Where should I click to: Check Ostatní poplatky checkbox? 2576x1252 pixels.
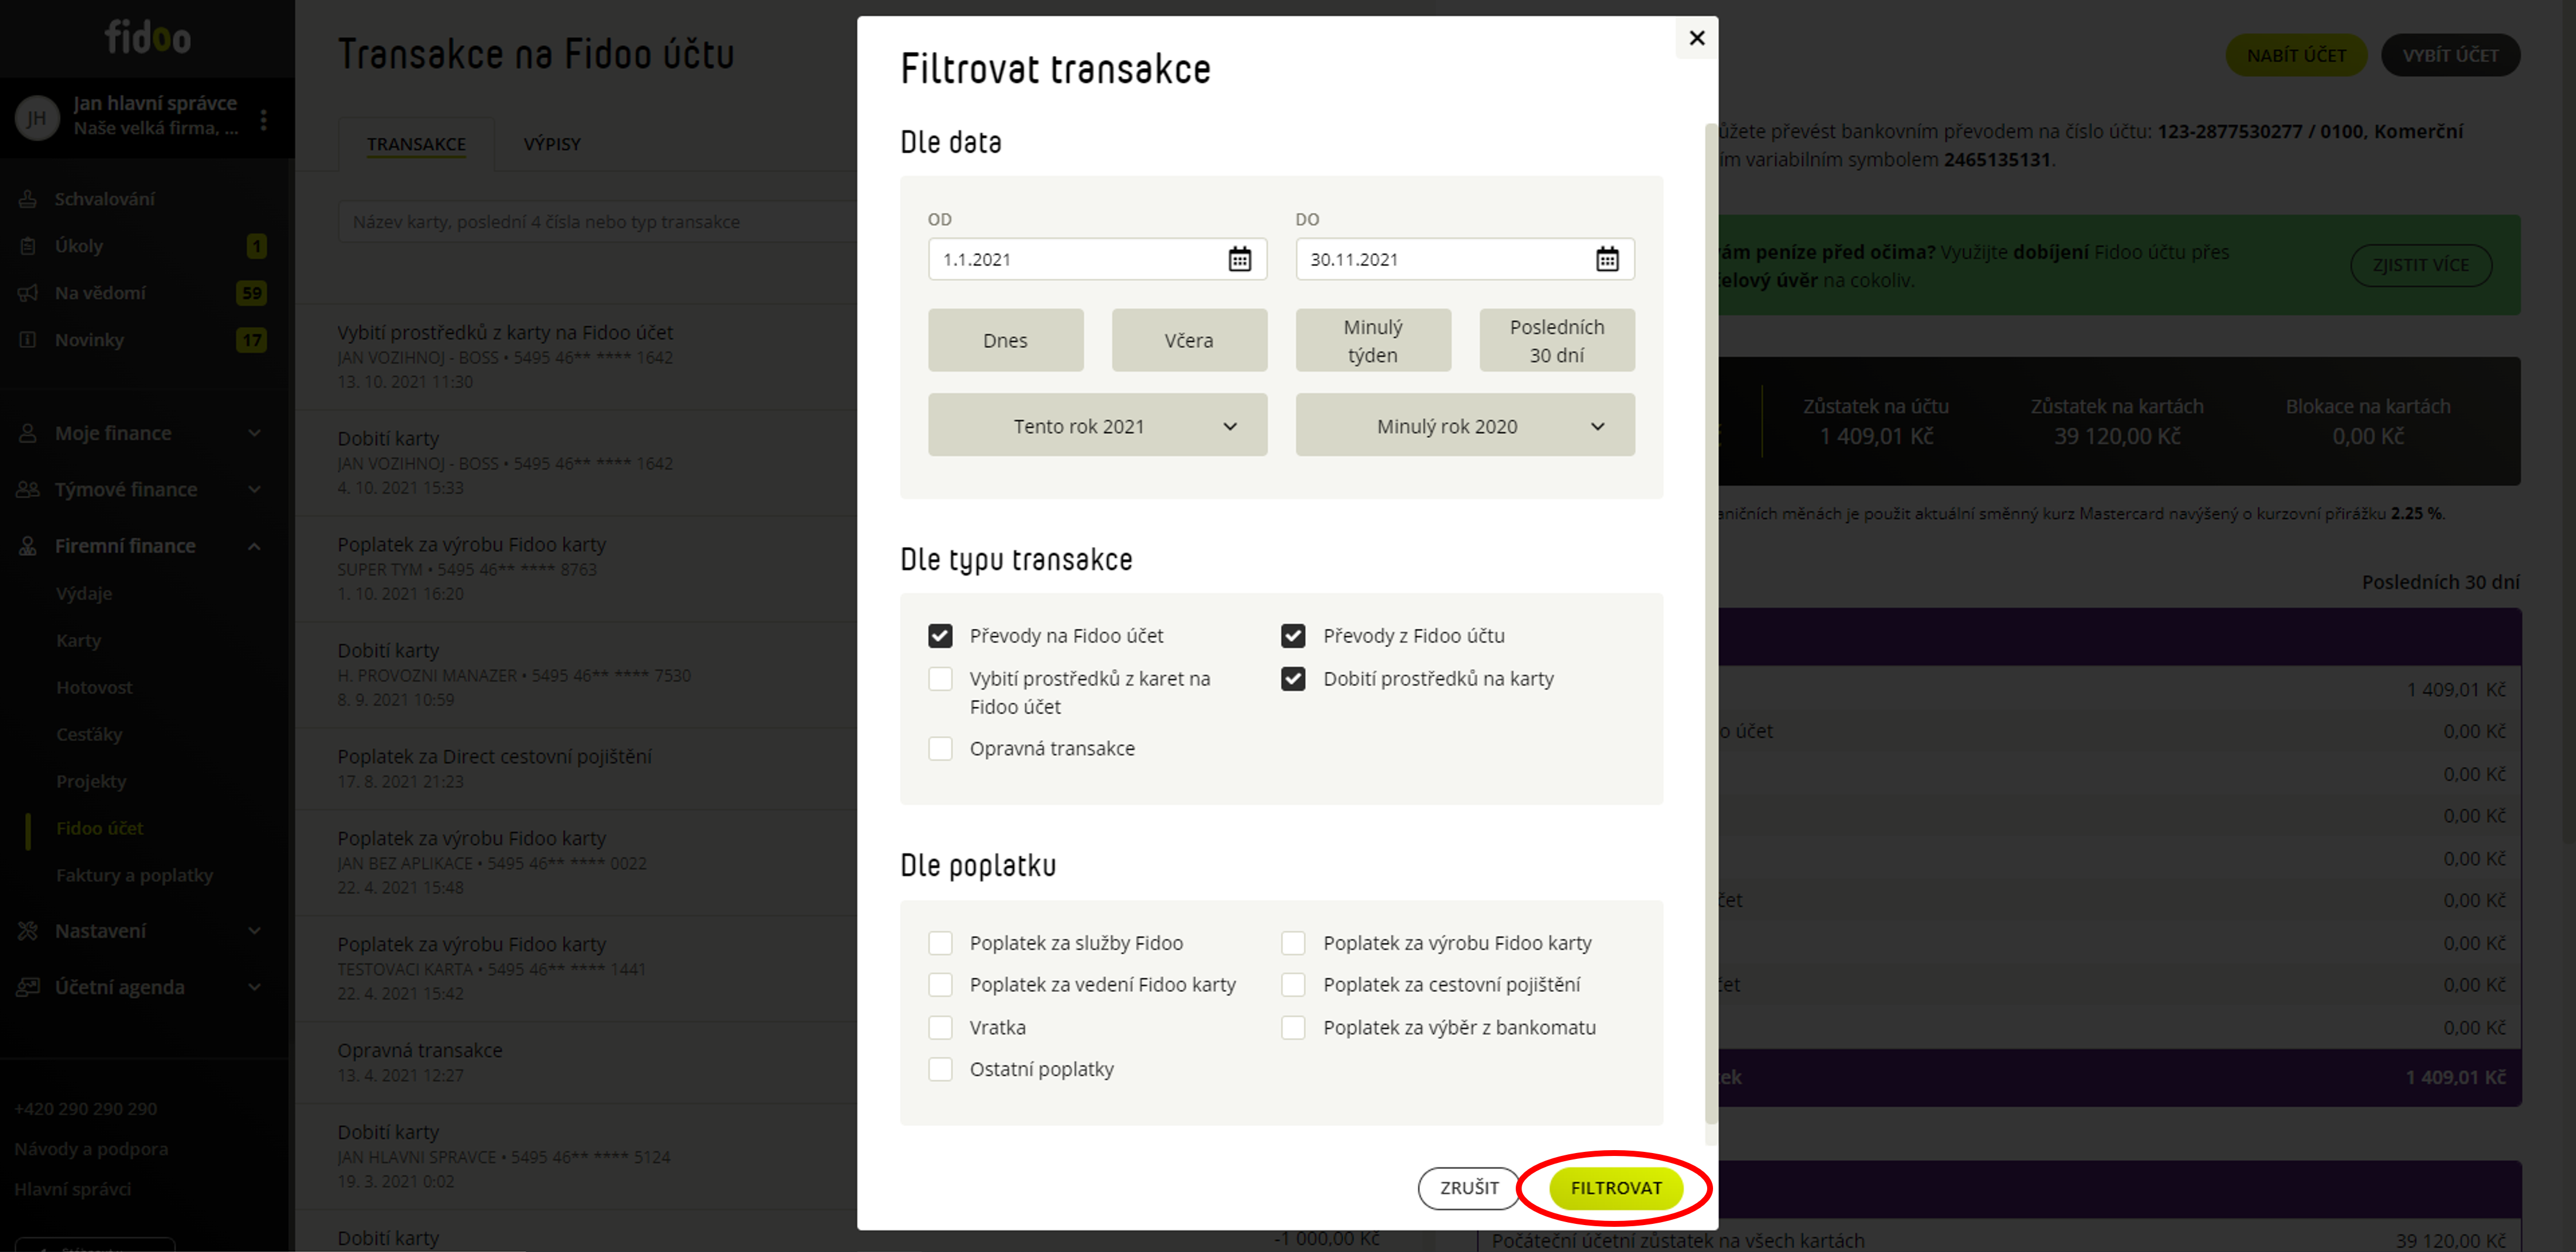(x=940, y=1070)
